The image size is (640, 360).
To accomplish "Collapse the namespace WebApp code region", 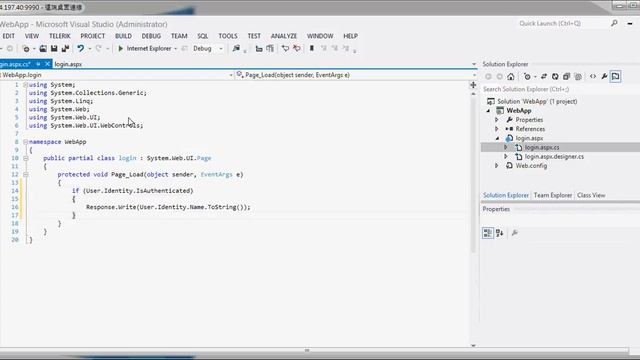I will click(25, 142).
